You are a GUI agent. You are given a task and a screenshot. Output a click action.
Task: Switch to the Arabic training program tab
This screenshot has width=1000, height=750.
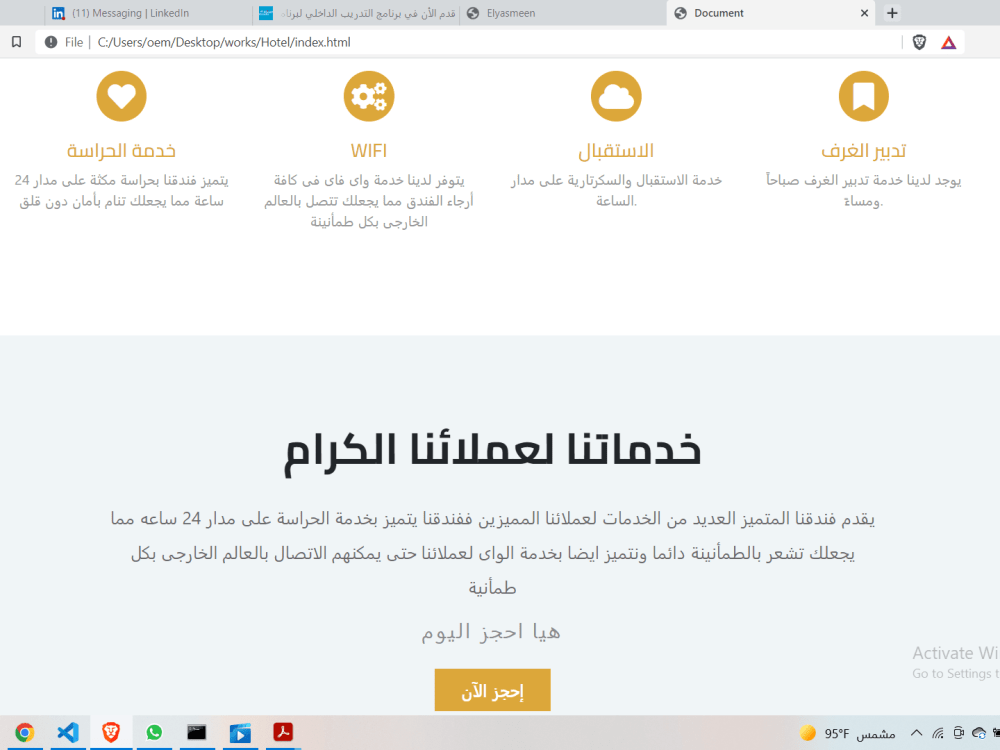tap(357, 13)
